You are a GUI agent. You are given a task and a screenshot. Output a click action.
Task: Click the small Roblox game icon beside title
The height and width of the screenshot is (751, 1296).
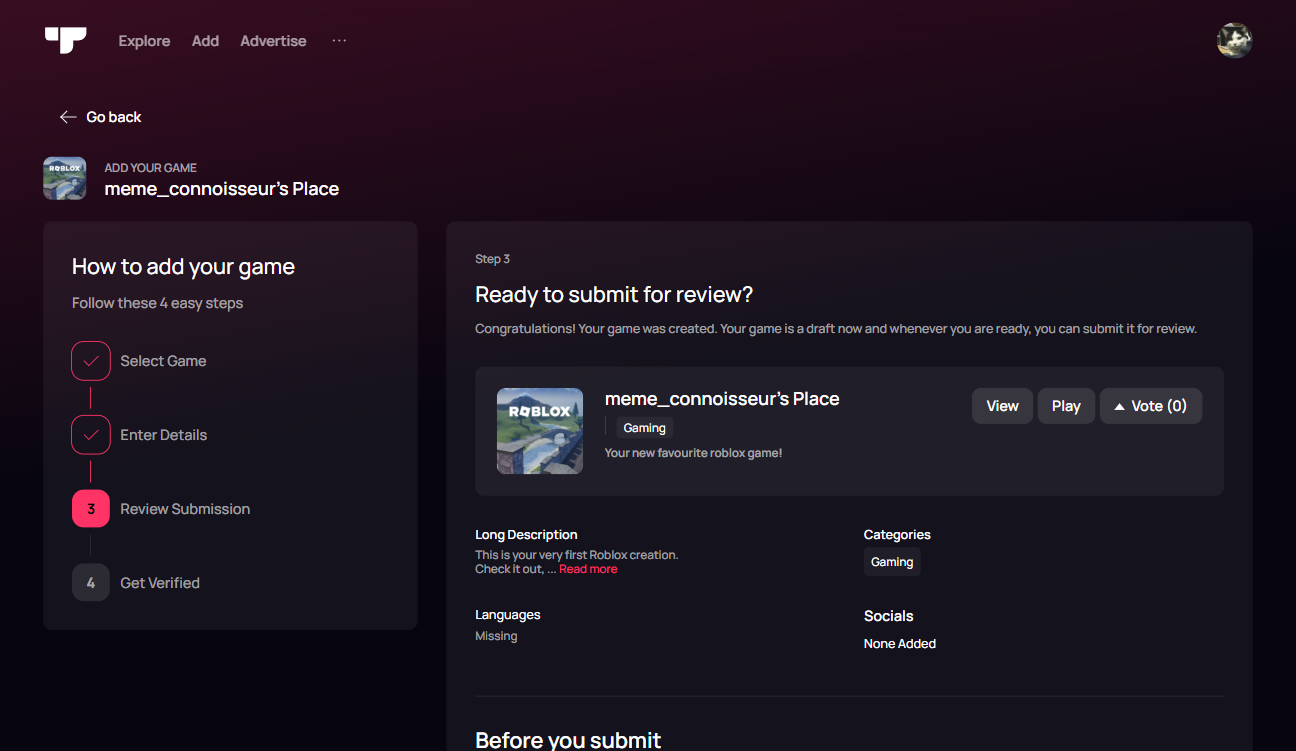[x=65, y=178]
